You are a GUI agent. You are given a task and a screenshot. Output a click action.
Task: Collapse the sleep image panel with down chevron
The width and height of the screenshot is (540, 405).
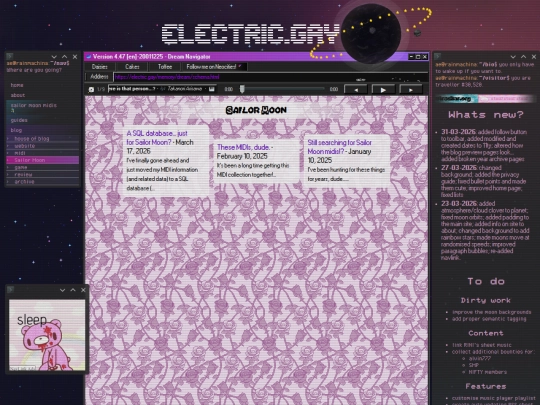[x=62, y=290]
